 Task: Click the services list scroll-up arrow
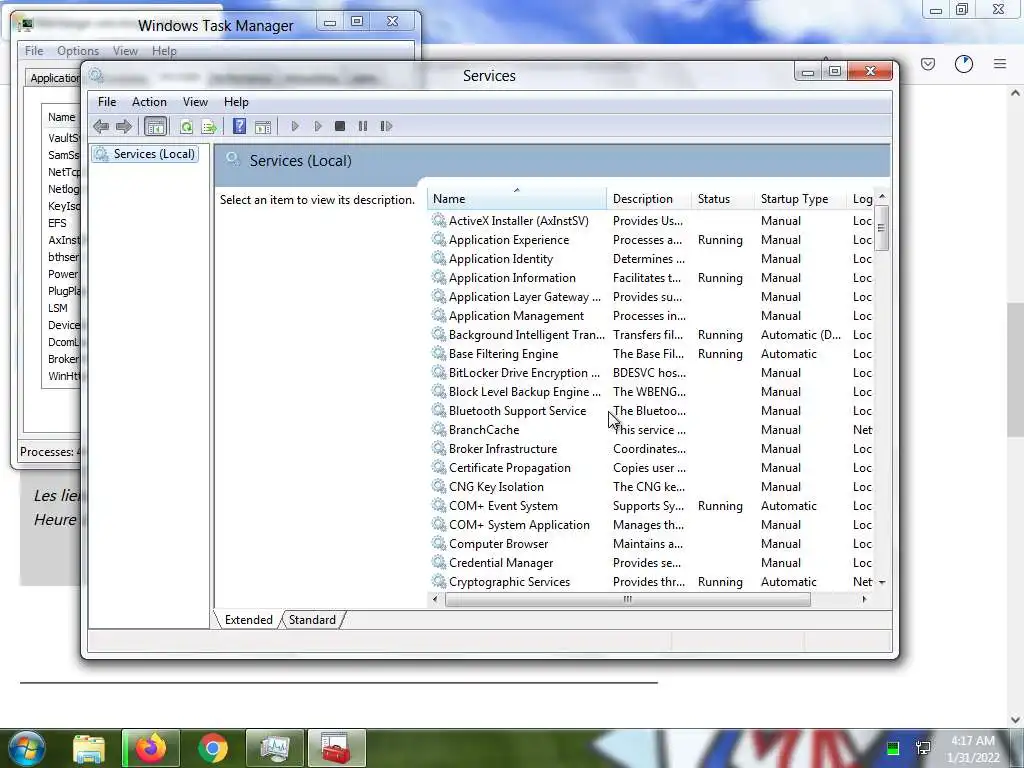pyautogui.click(x=882, y=197)
